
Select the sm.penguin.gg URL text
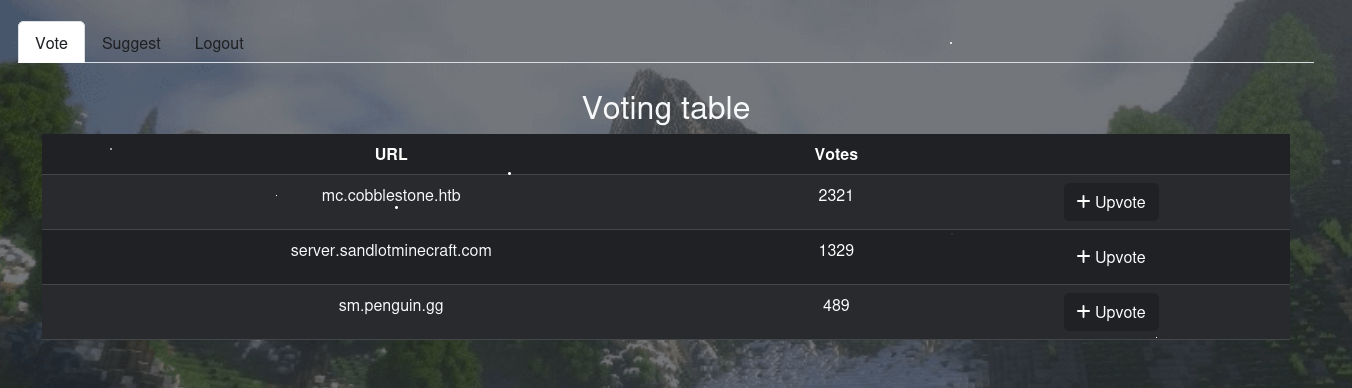click(391, 306)
